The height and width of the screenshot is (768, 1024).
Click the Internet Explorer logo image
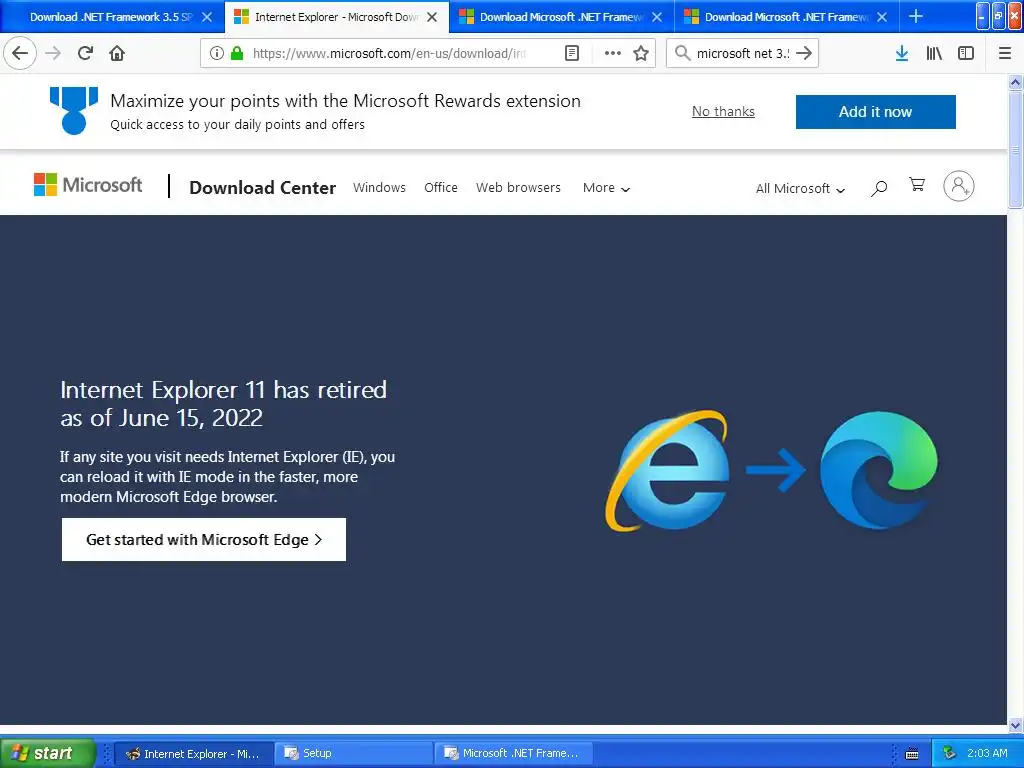667,470
